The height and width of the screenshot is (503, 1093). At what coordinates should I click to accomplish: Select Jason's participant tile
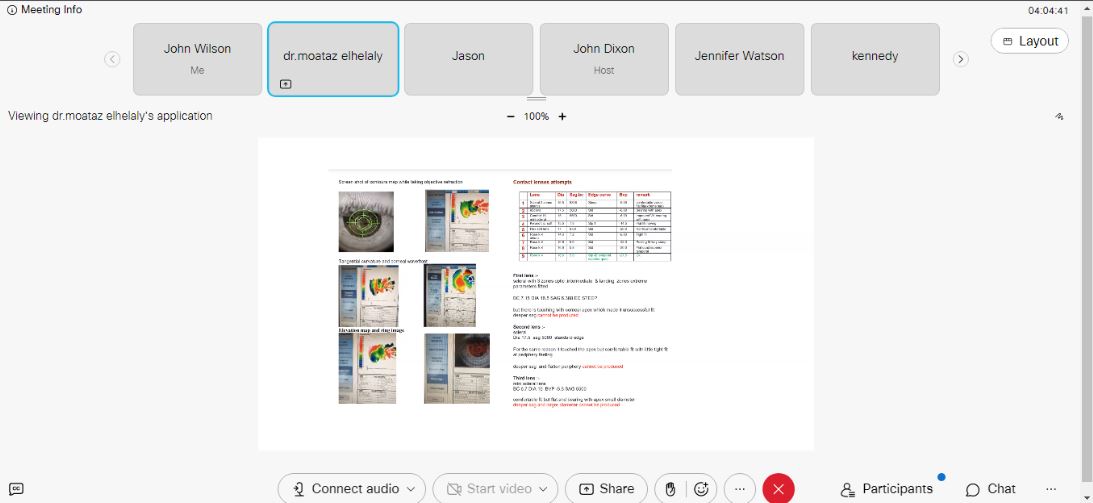468,59
